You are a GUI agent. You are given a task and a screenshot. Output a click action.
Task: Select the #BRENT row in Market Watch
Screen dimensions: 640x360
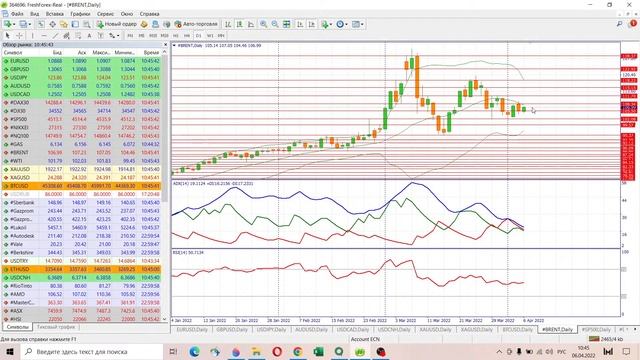(x=82, y=153)
